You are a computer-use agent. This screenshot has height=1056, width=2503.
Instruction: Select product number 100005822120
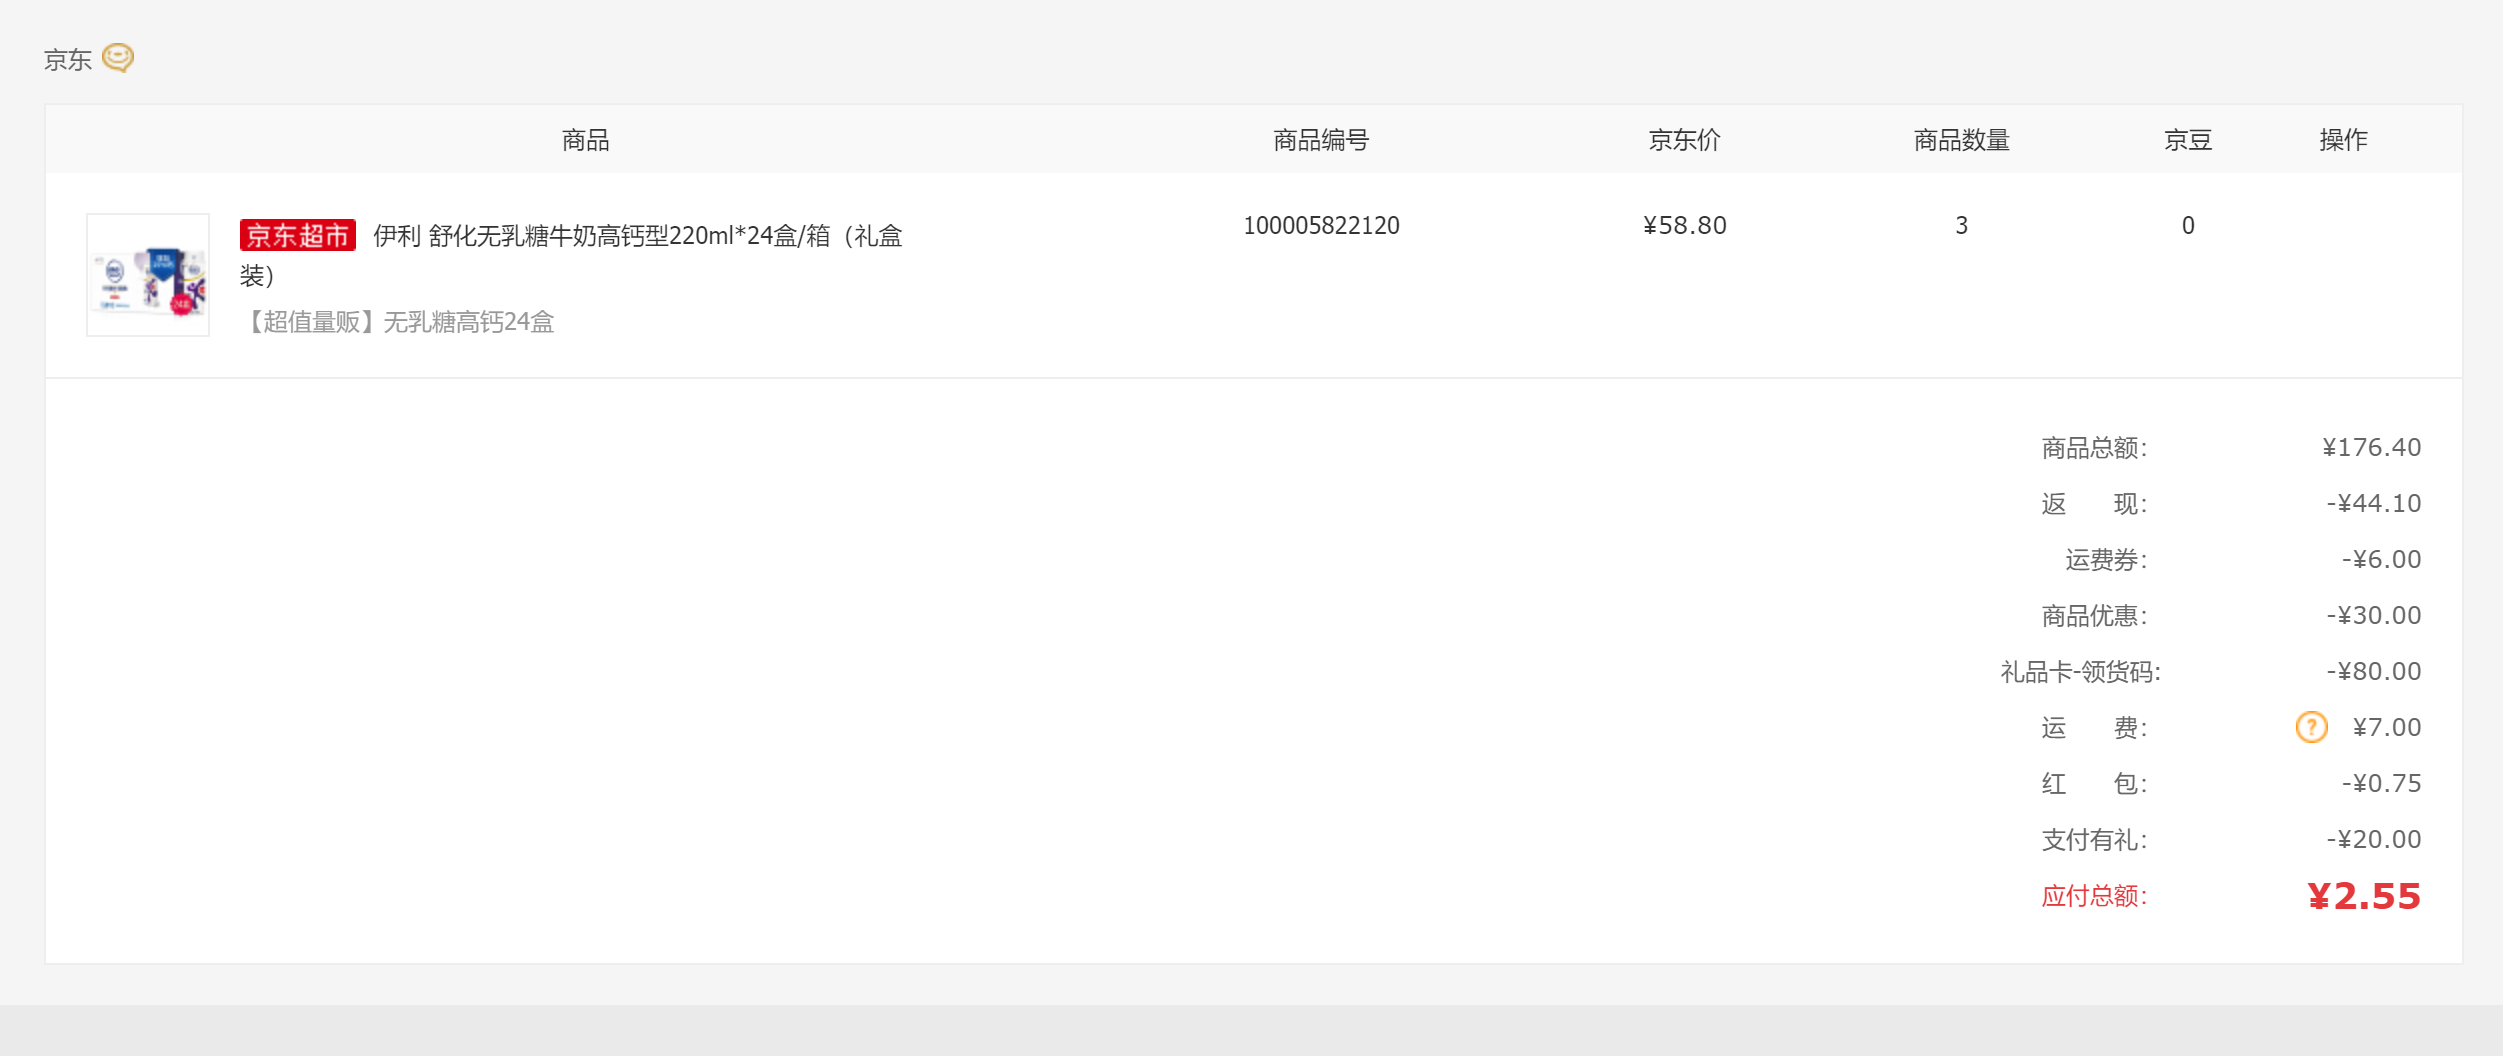1321,225
